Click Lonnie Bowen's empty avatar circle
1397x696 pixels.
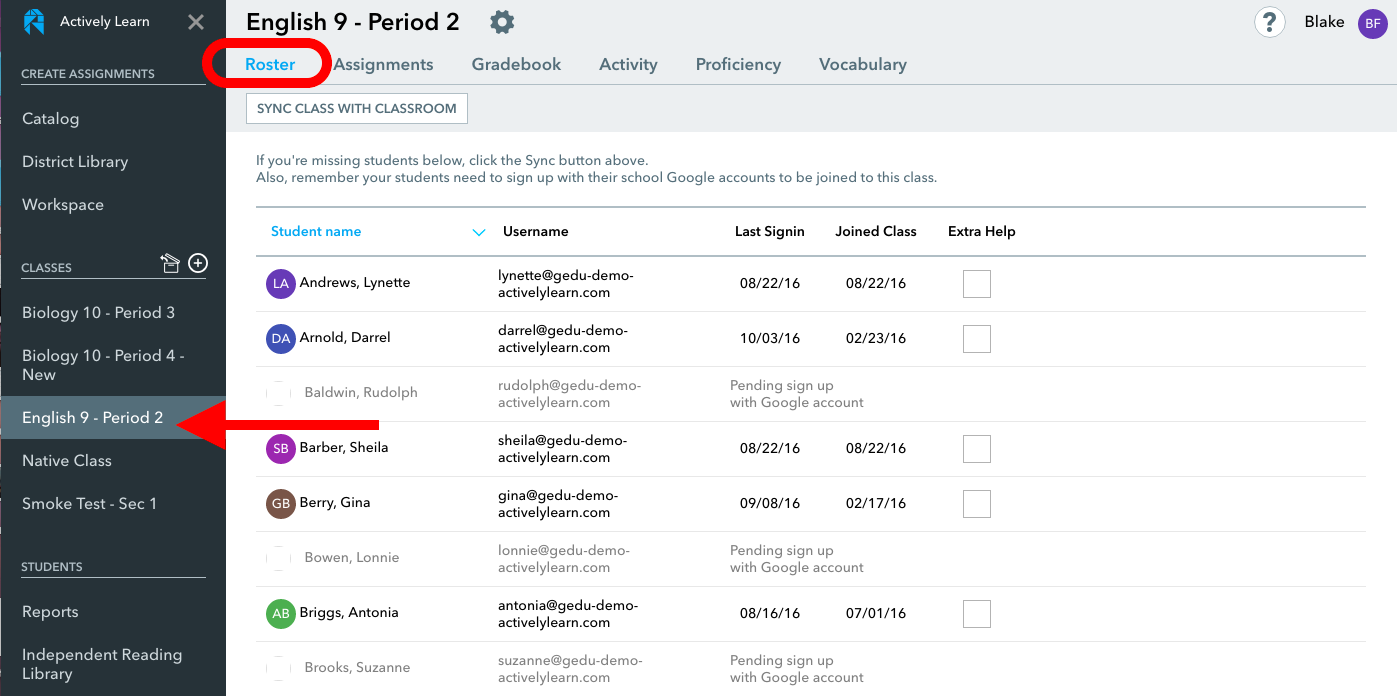pos(279,558)
